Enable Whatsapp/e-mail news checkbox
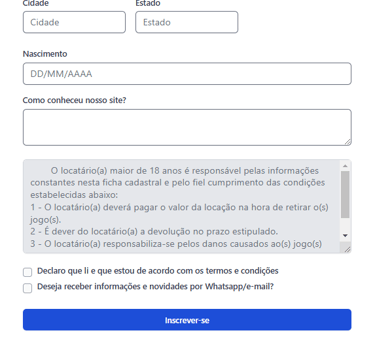Screen dimensions: 375x363 (x=27, y=288)
